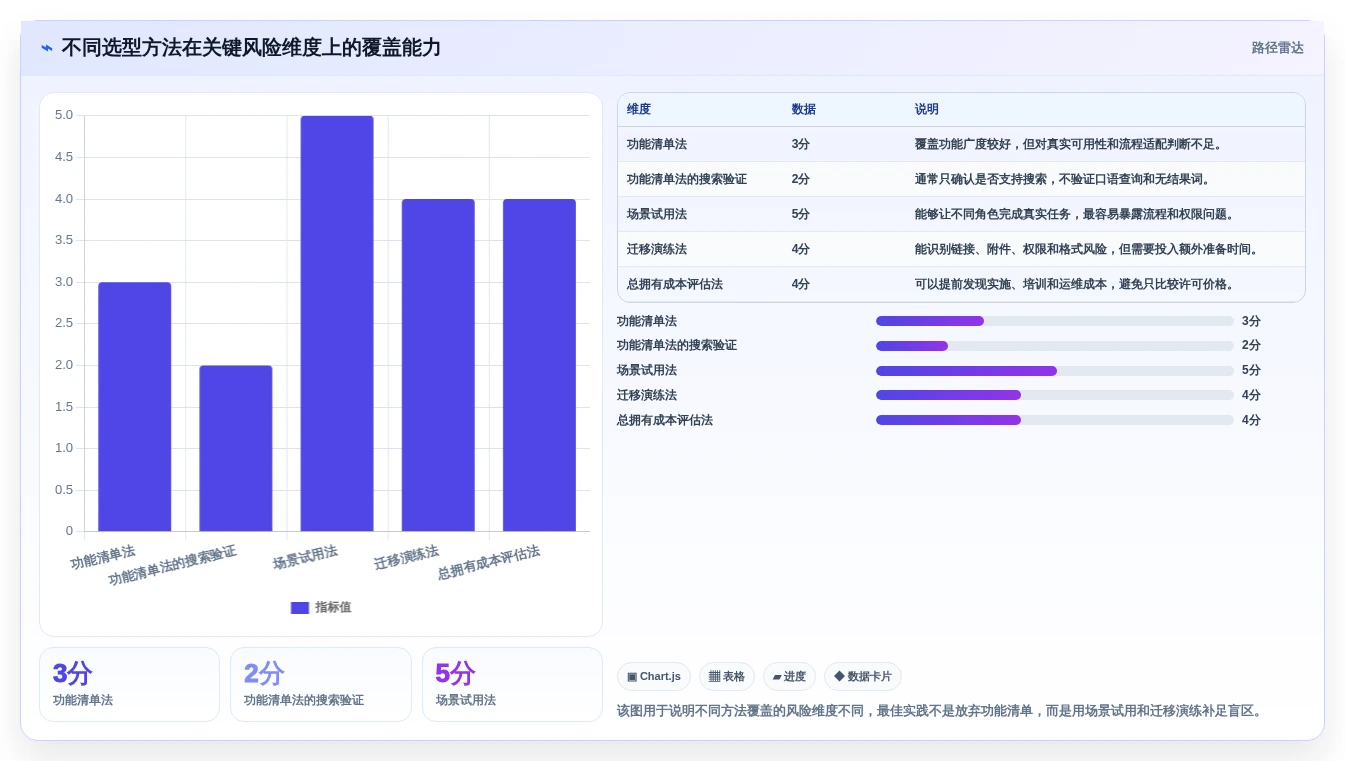Click the 维度 table column header
The width and height of the screenshot is (1345, 761).
[x=639, y=110]
